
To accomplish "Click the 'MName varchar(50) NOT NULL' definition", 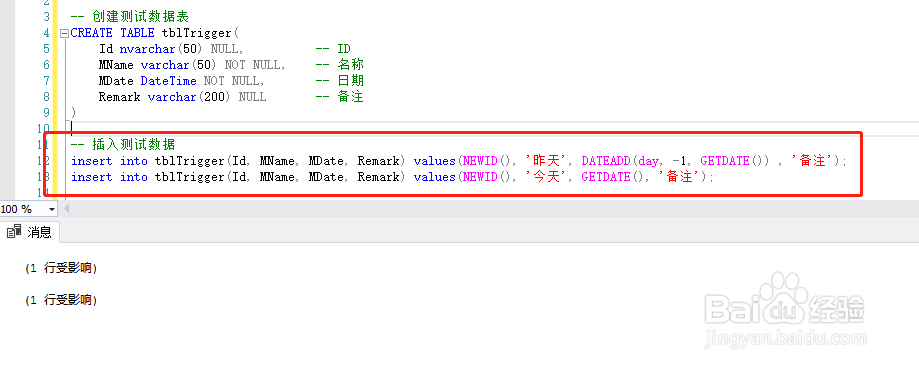I will 192,65.
